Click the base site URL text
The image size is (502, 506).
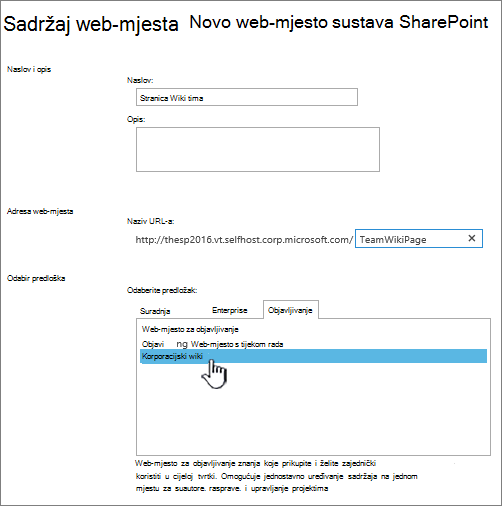(244, 240)
